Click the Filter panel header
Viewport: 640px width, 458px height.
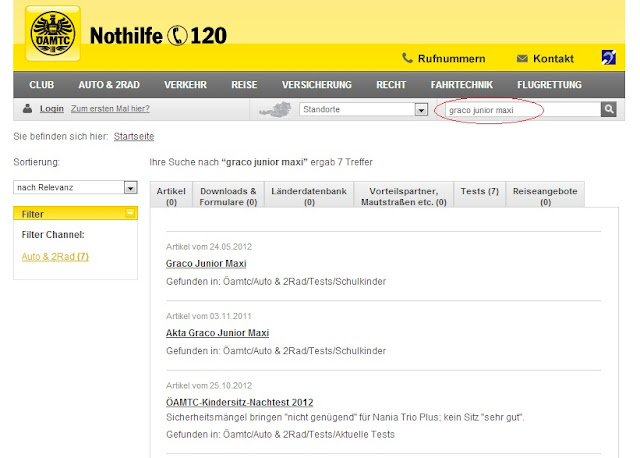tap(76, 213)
